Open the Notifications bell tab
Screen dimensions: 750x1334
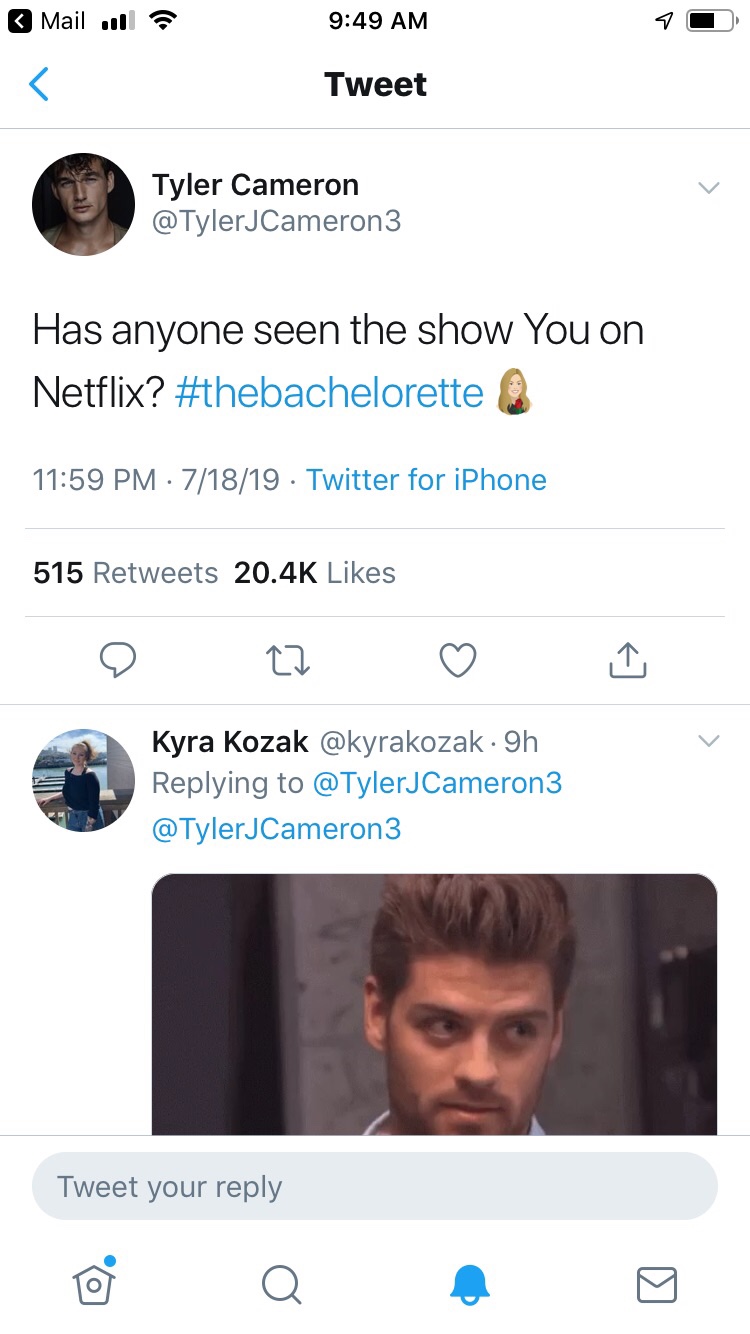469,1284
